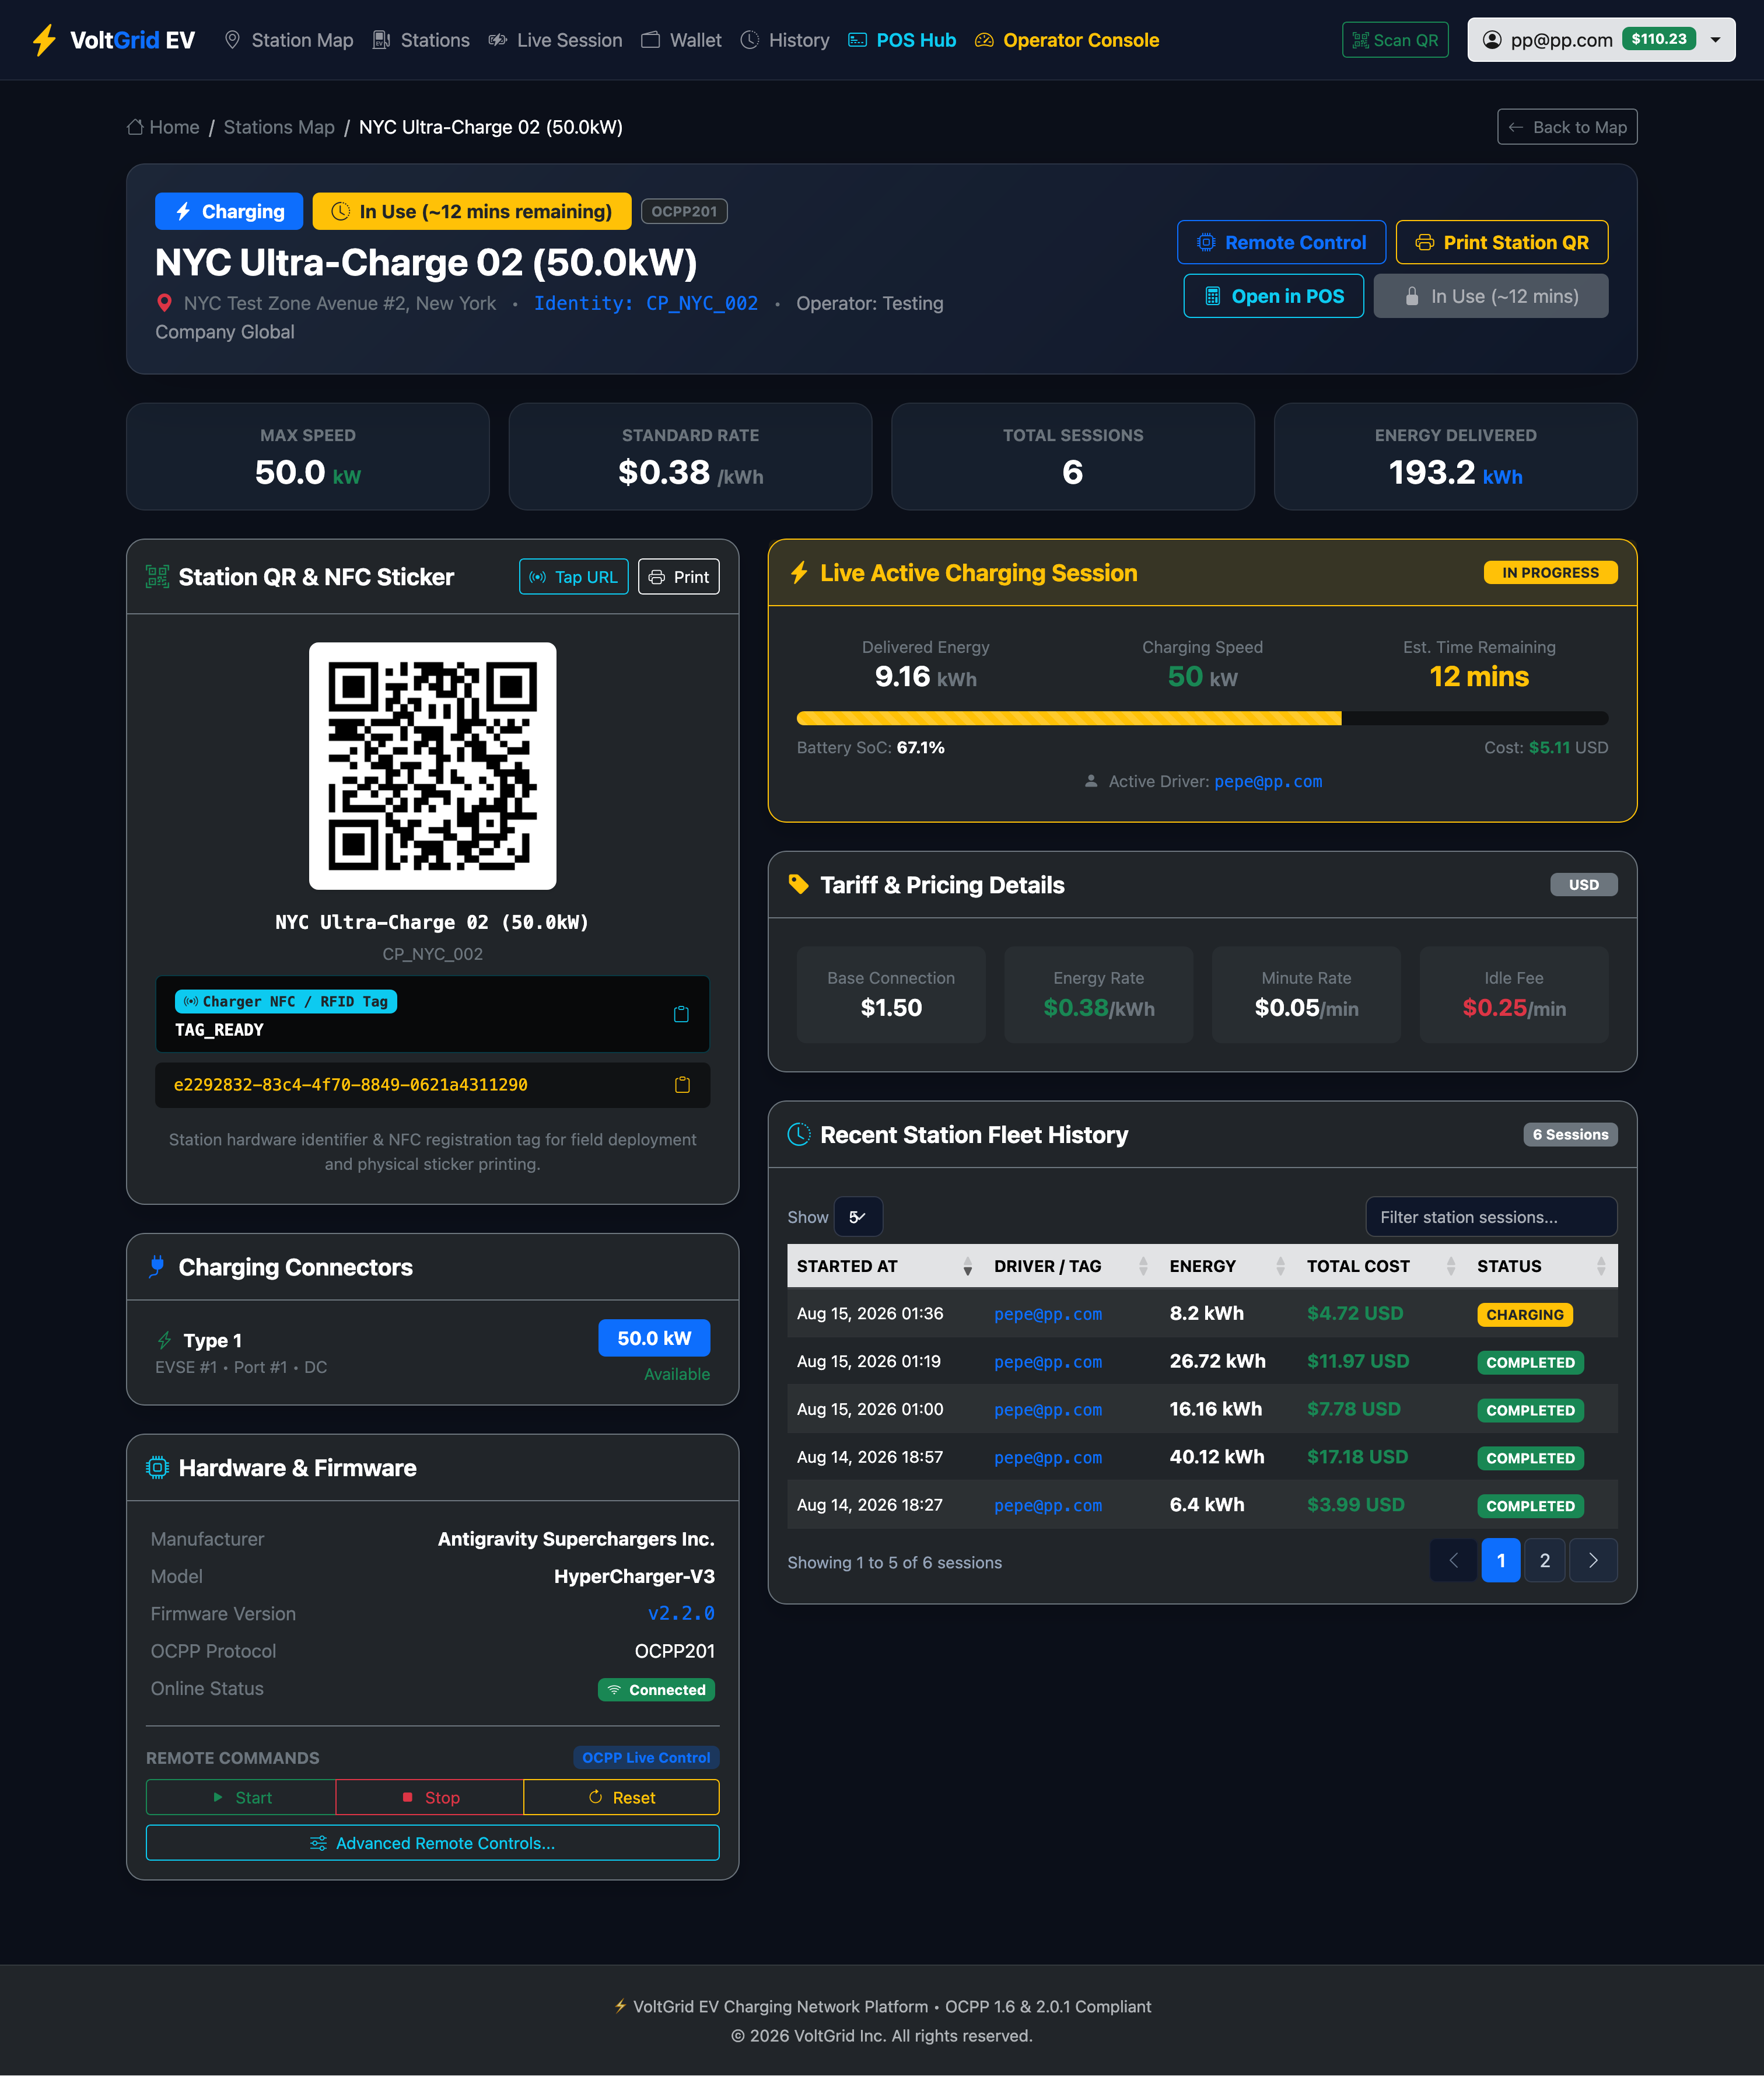Click the Print button in QR sticker panel
Viewport: 1764px width, 2076px height.
point(679,577)
